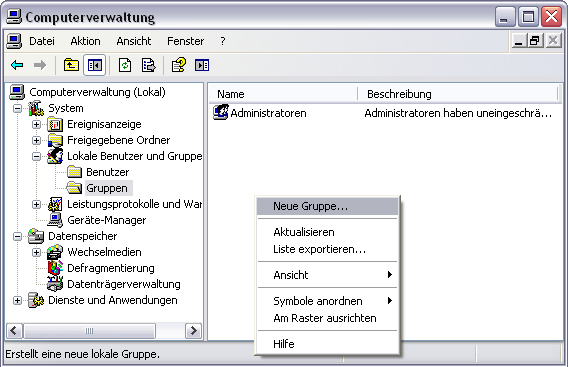Choose Liste exportieren... in context menu
568x367 pixels.
pyautogui.click(x=327, y=249)
